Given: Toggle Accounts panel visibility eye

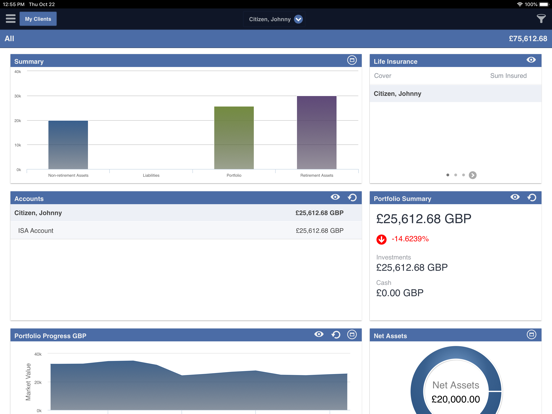Looking at the screenshot, I should pos(335,197).
